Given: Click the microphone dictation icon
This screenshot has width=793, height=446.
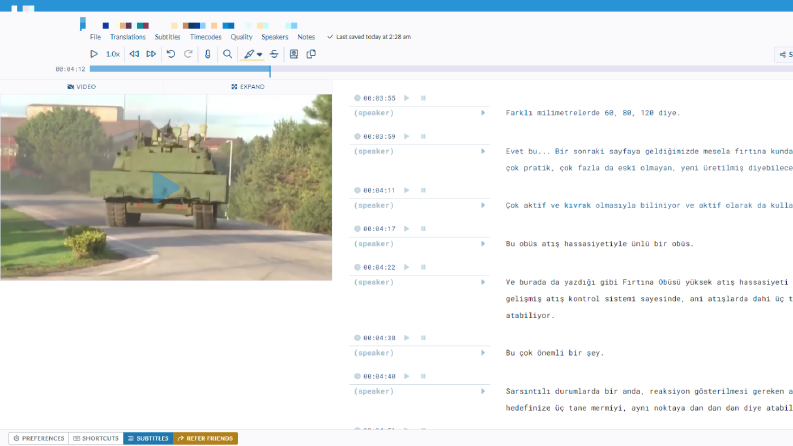Looking at the screenshot, I should tap(207, 54).
